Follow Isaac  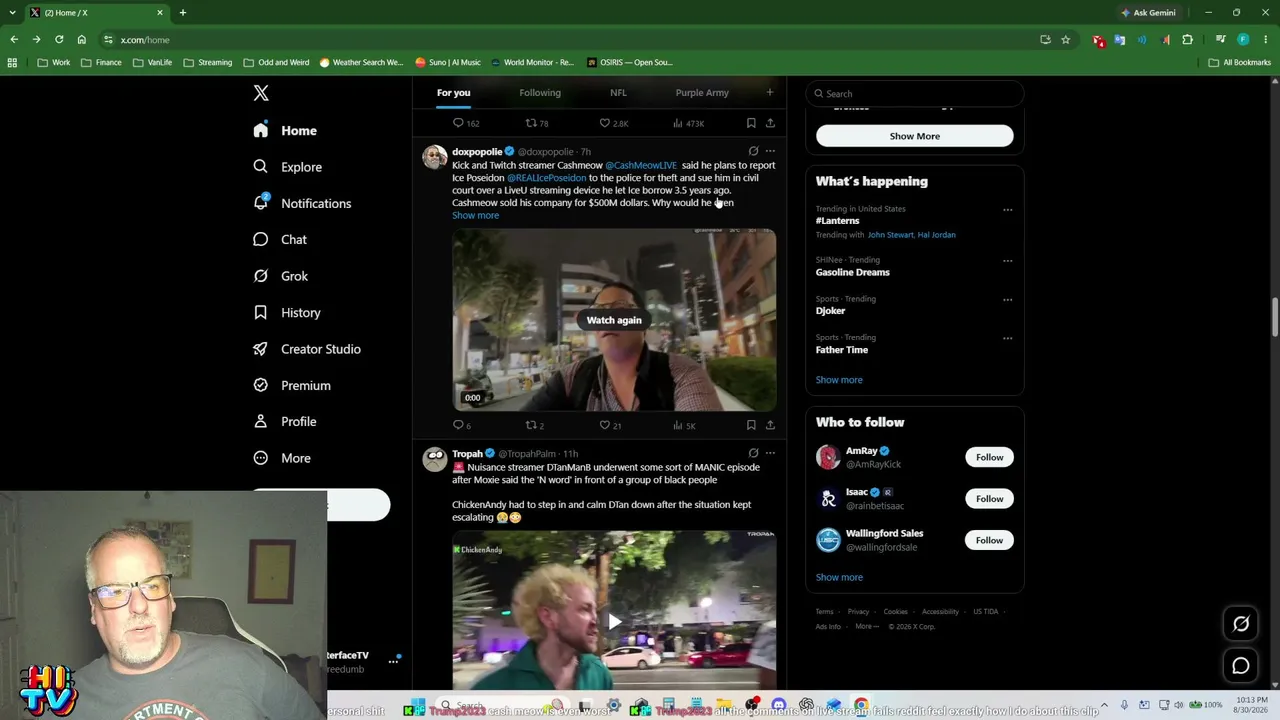[989, 499]
